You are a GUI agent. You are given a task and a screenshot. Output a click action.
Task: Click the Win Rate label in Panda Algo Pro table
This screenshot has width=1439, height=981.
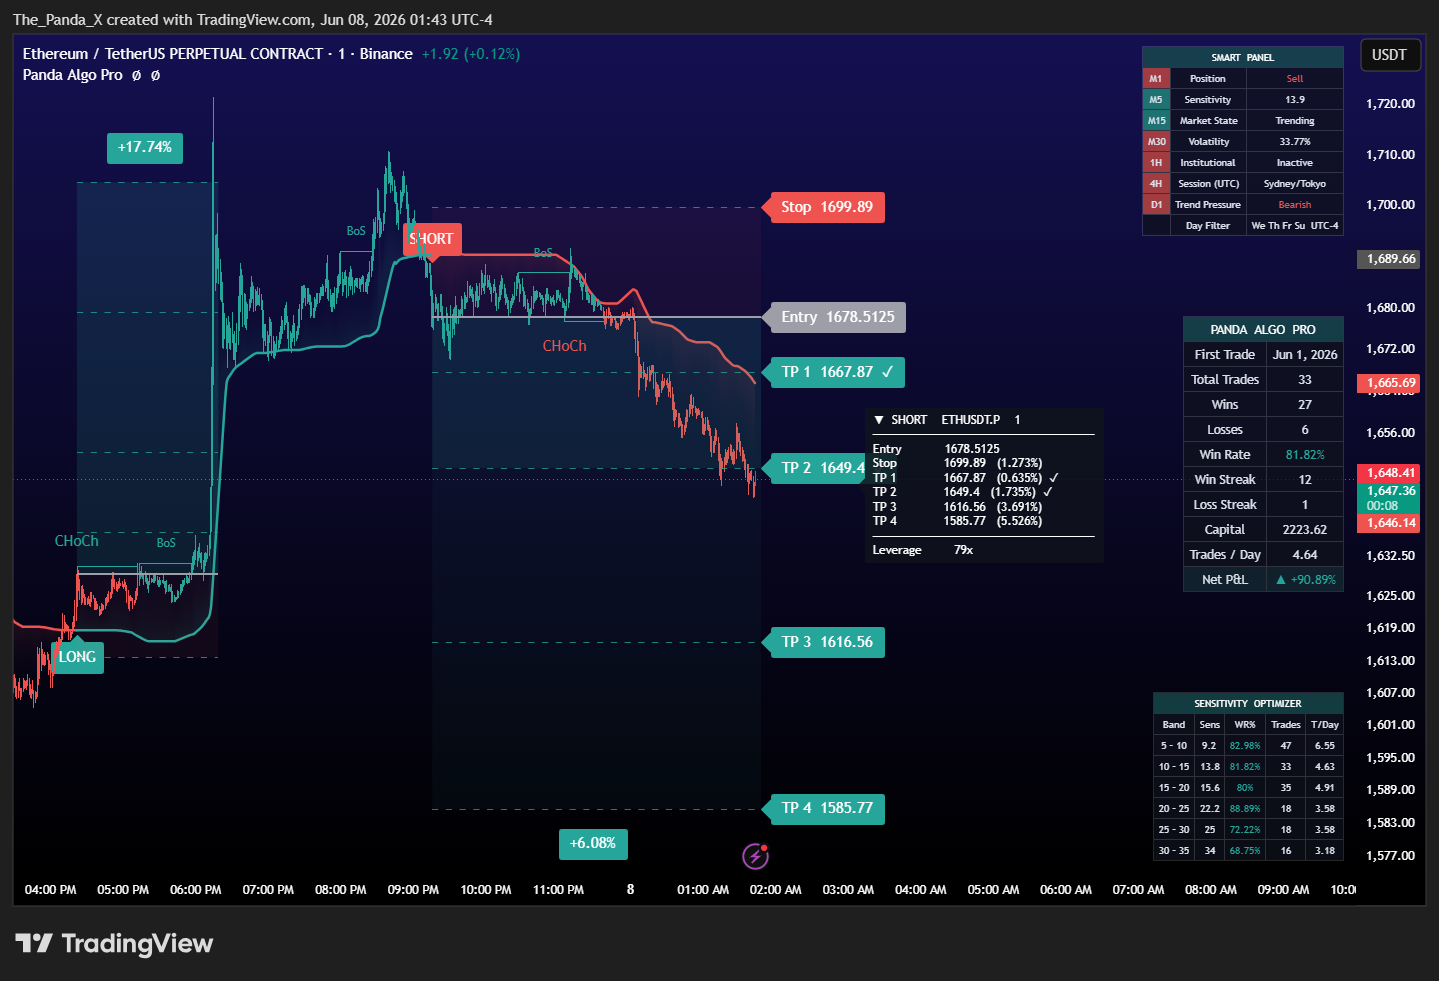point(1225,454)
